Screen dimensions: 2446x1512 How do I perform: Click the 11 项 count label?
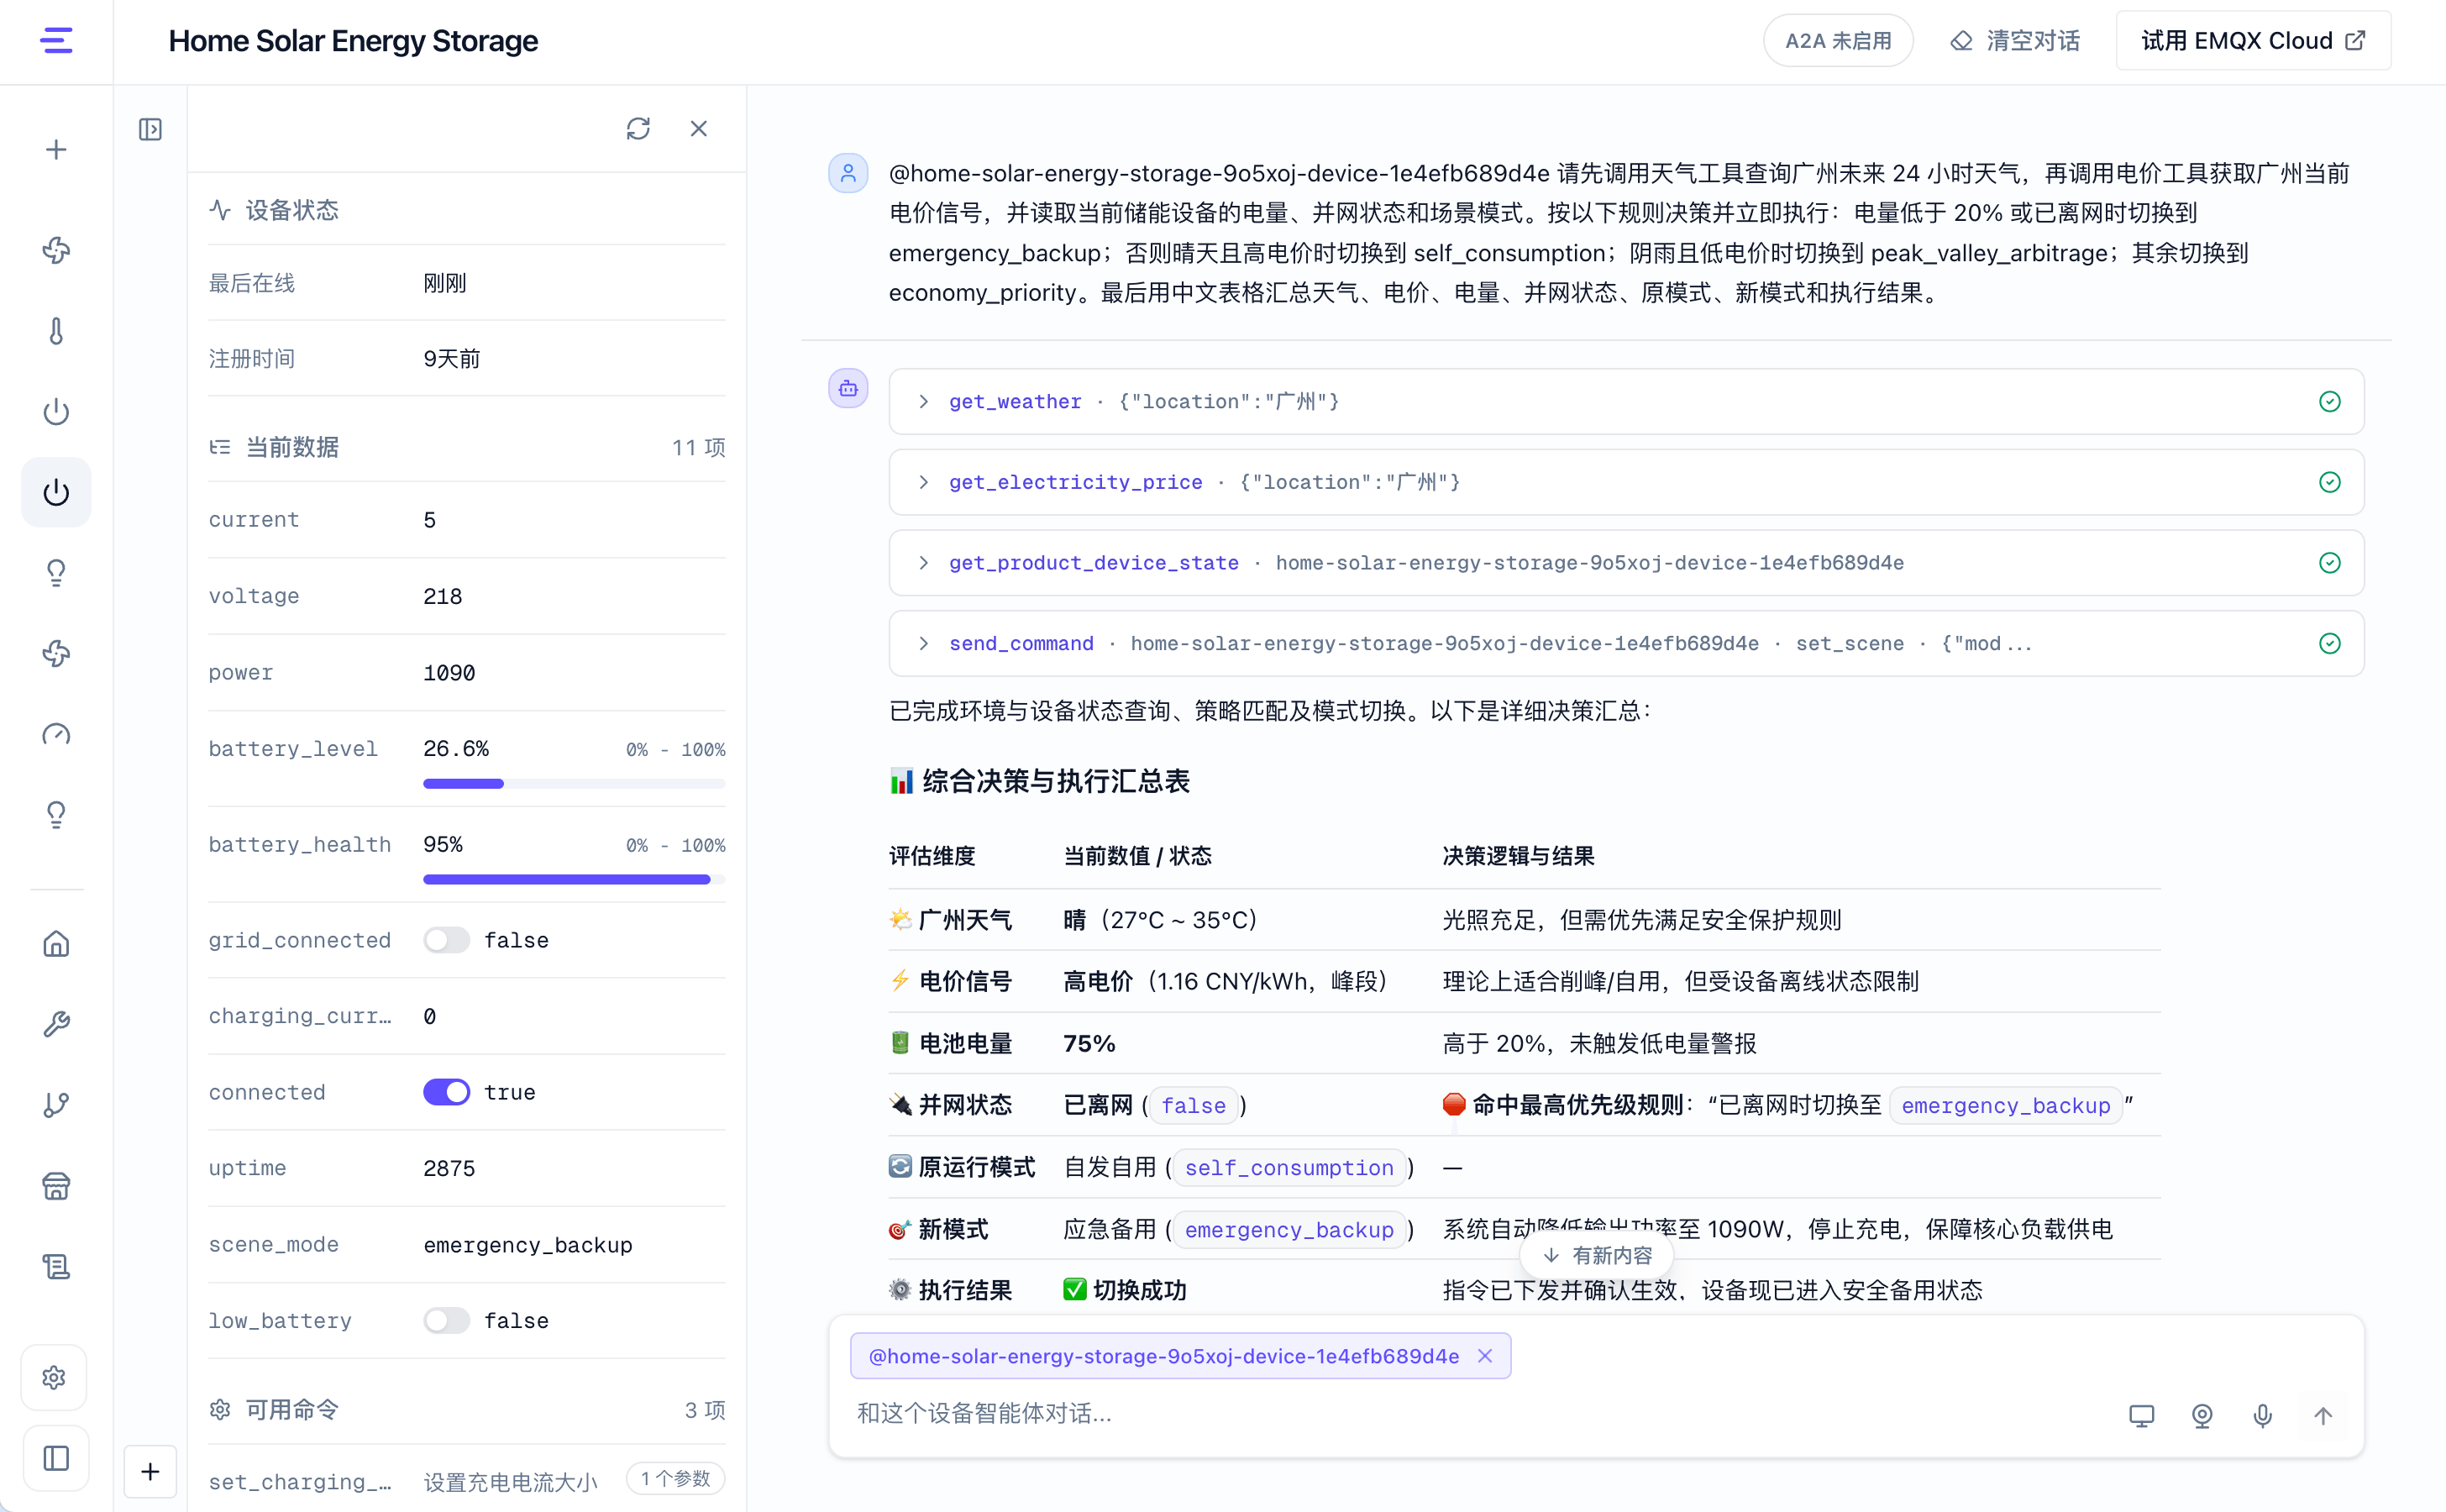coord(698,447)
